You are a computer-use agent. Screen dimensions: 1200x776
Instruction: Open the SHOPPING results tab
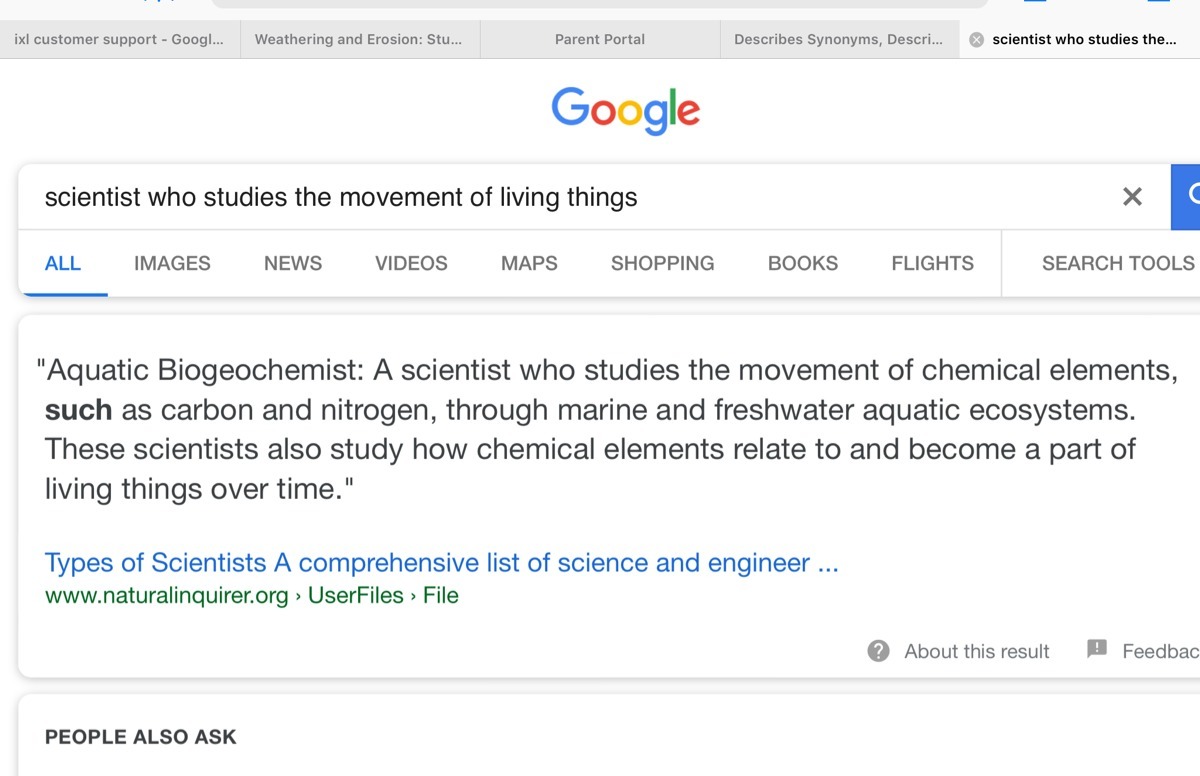(x=662, y=263)
